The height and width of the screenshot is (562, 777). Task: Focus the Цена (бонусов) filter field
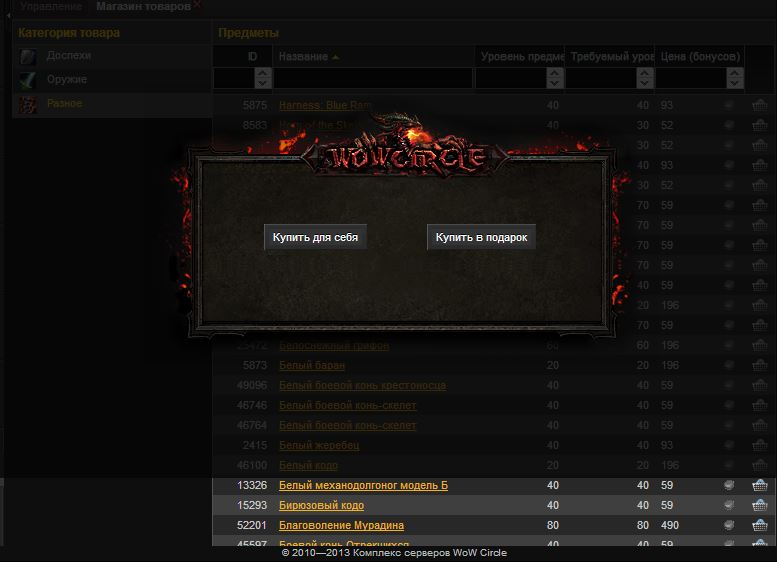691,78
